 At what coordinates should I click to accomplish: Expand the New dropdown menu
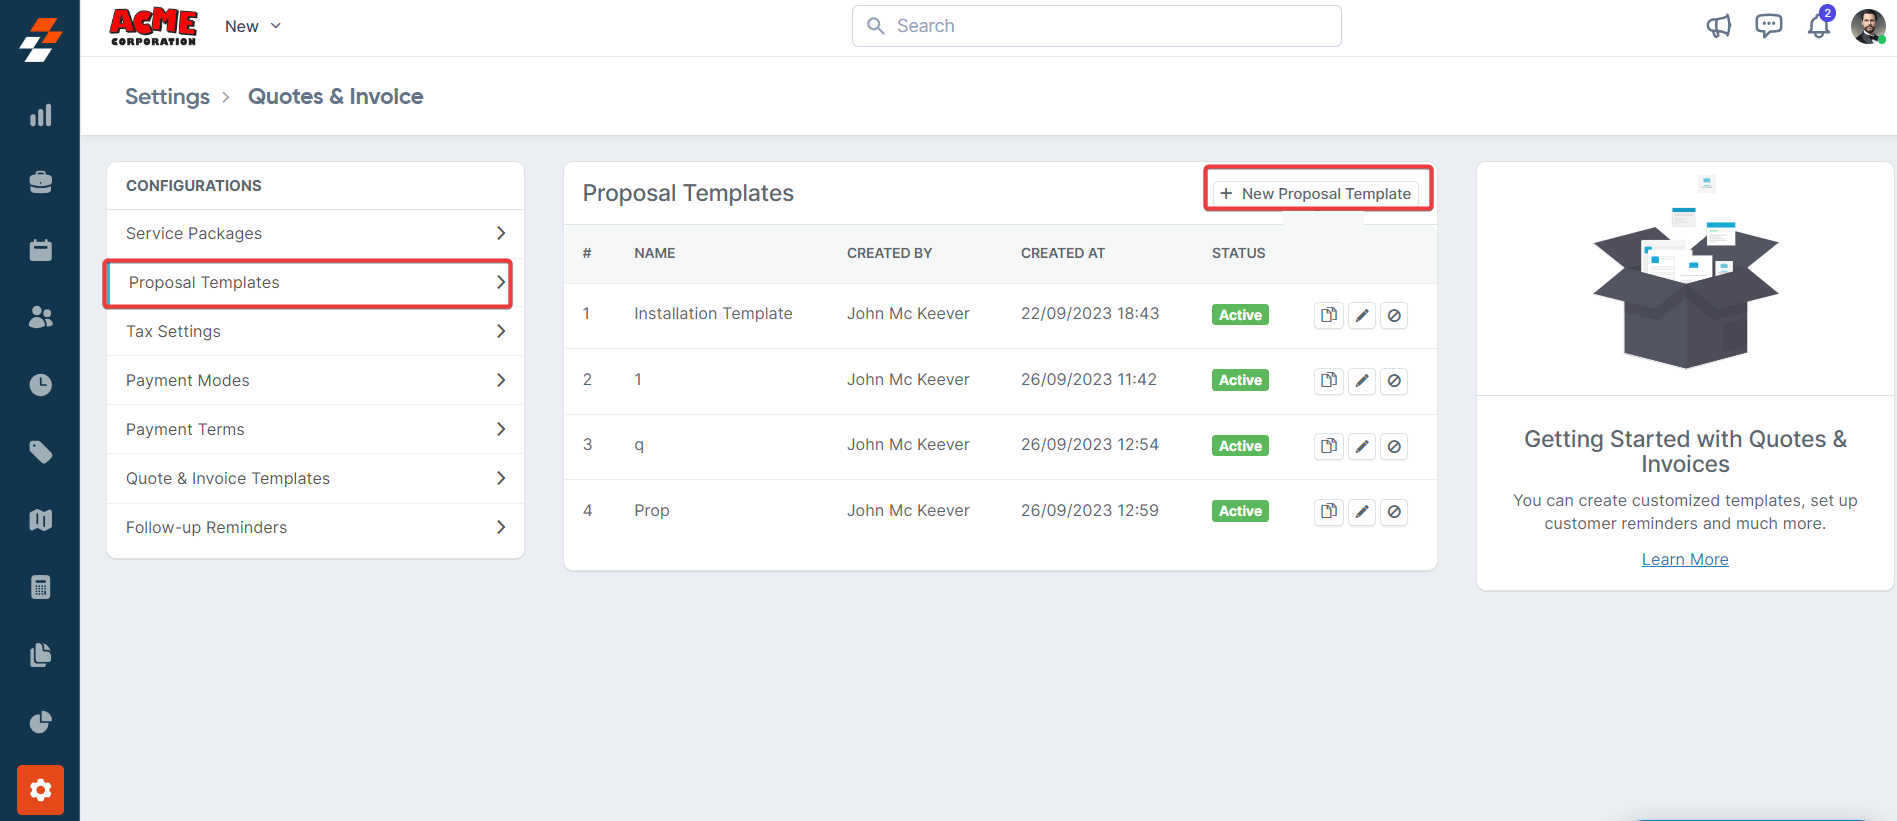(x=253, y=26)
